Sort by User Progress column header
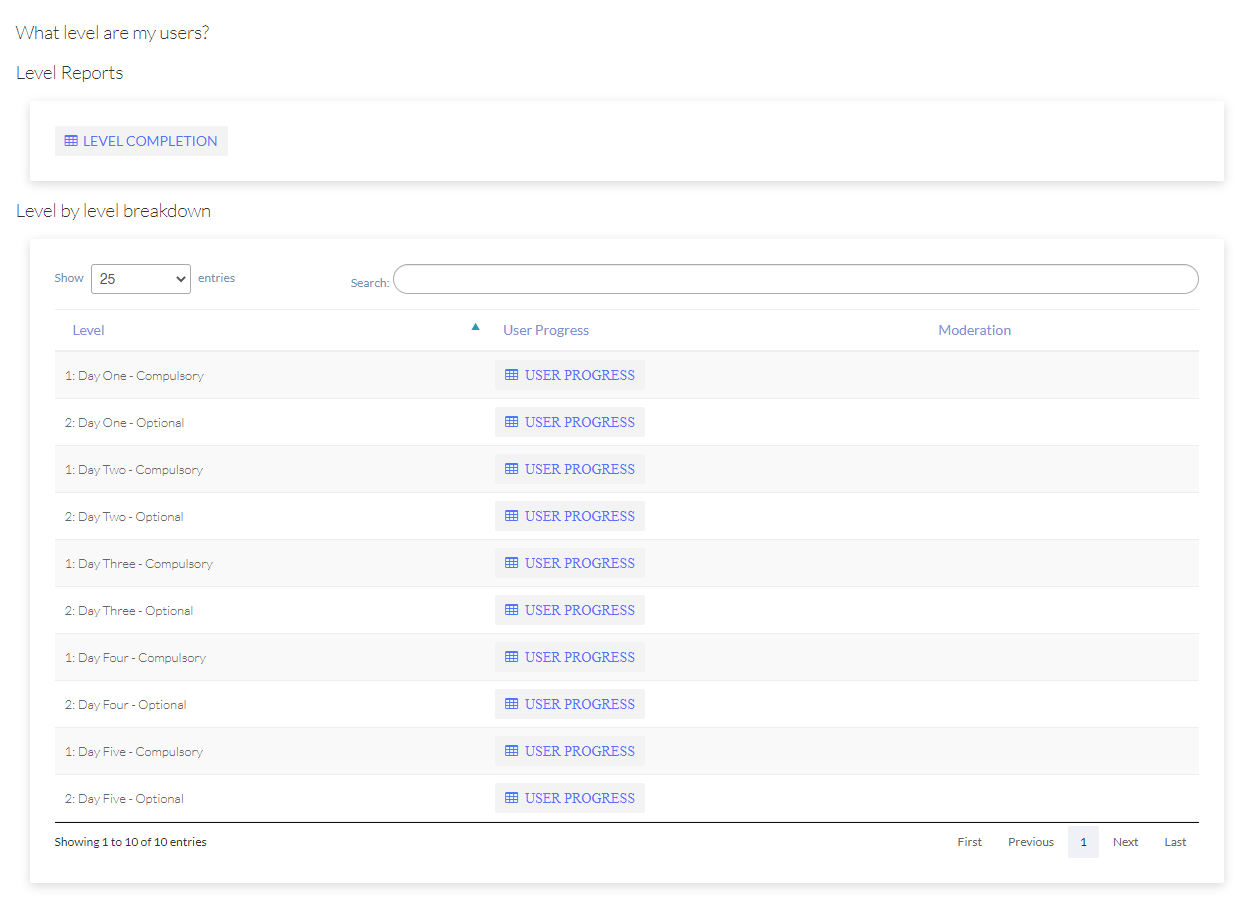Image resolution: width=1251 pixels, height=901 pixels. [546, 330]
